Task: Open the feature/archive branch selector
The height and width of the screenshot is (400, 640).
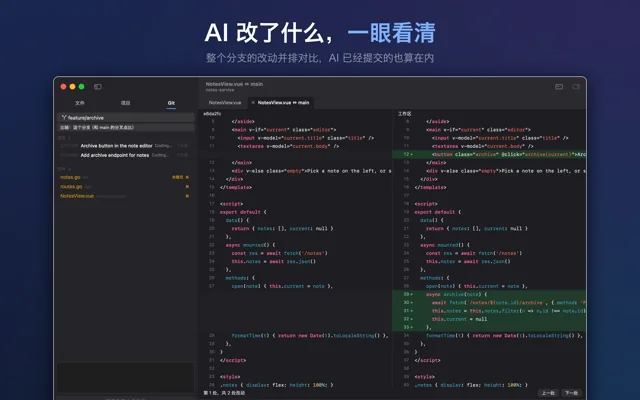Action: click(126, 118)
